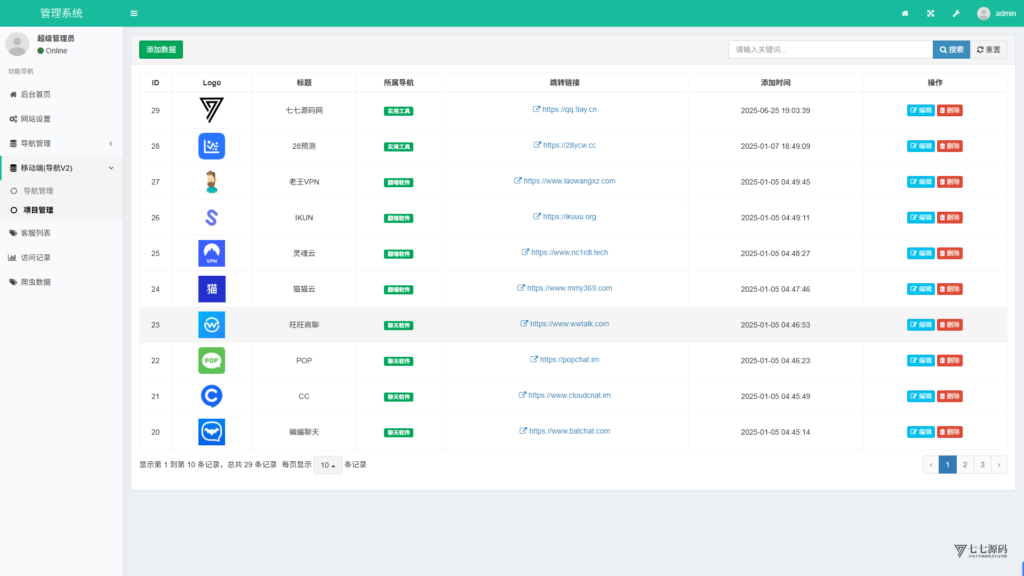
Task: Edit the IKUN entry
Action: tap(921, 217)
